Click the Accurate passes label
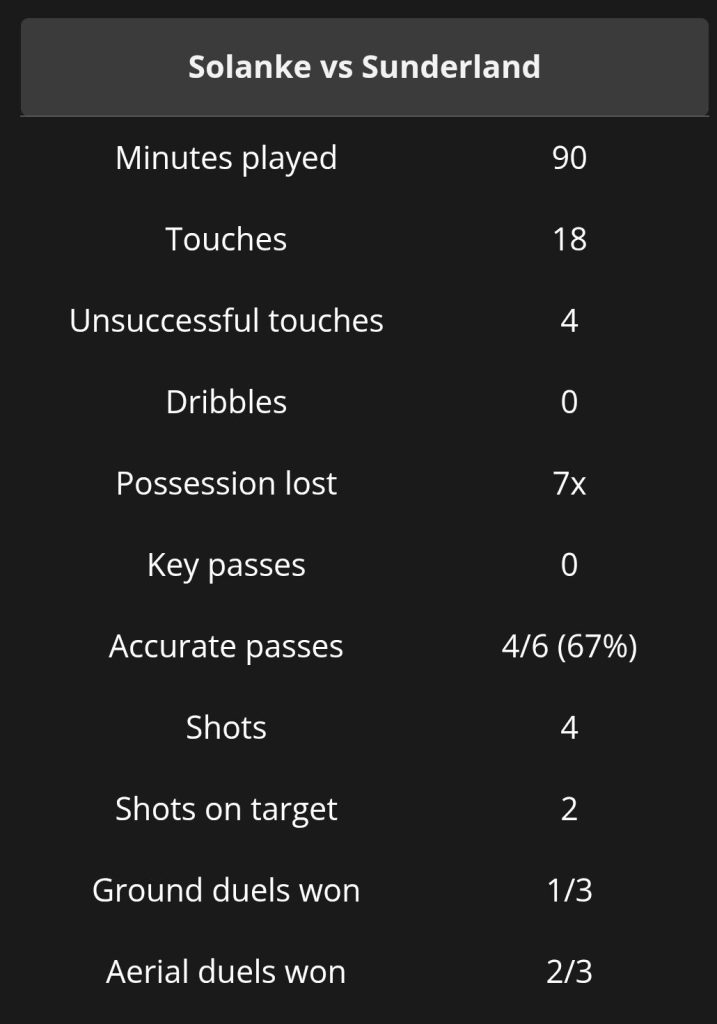 point(226,646)
